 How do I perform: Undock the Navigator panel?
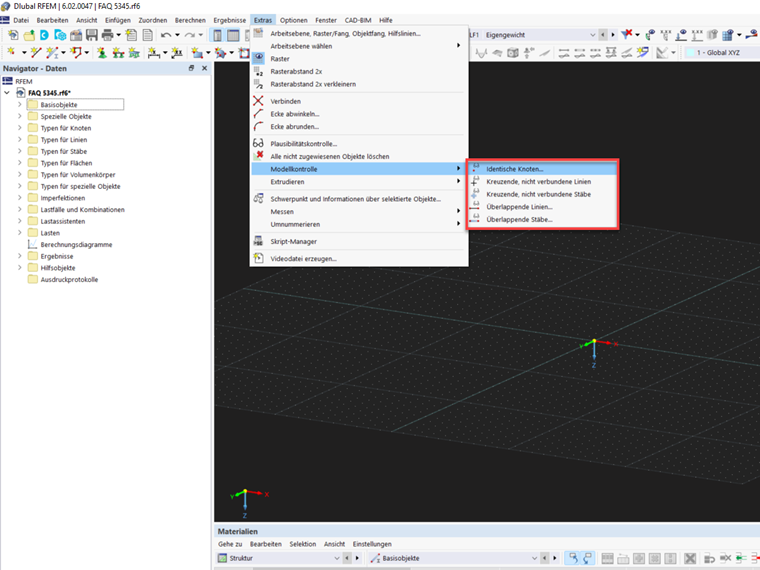coord(191,68)
